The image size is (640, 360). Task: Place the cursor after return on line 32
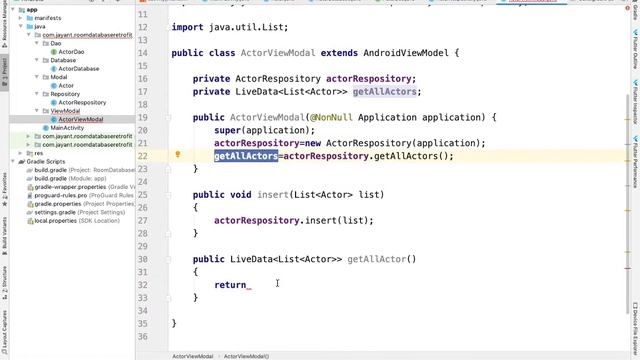247,285
